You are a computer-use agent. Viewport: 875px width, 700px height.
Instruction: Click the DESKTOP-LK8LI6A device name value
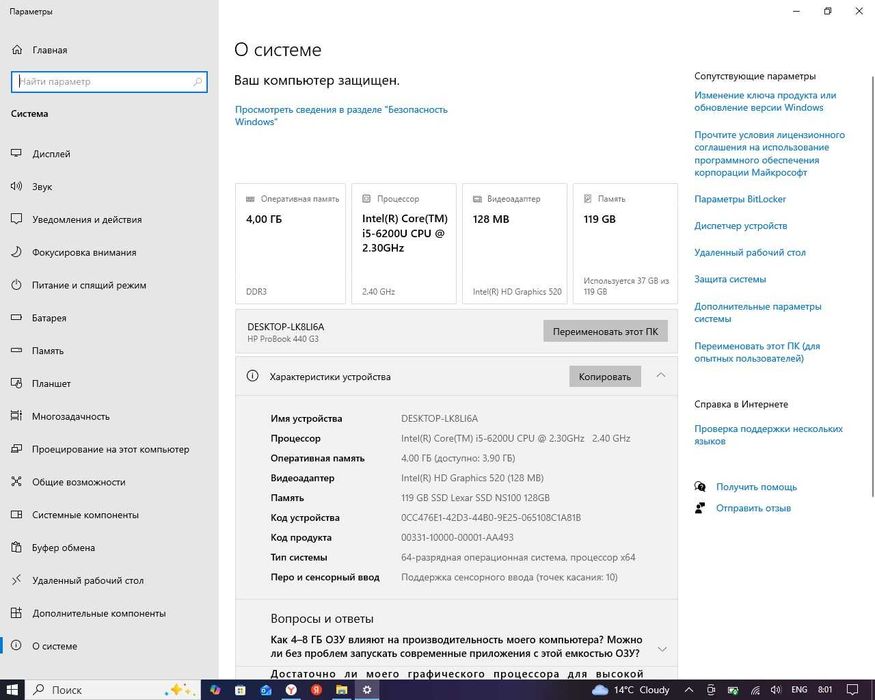point(439,419)
